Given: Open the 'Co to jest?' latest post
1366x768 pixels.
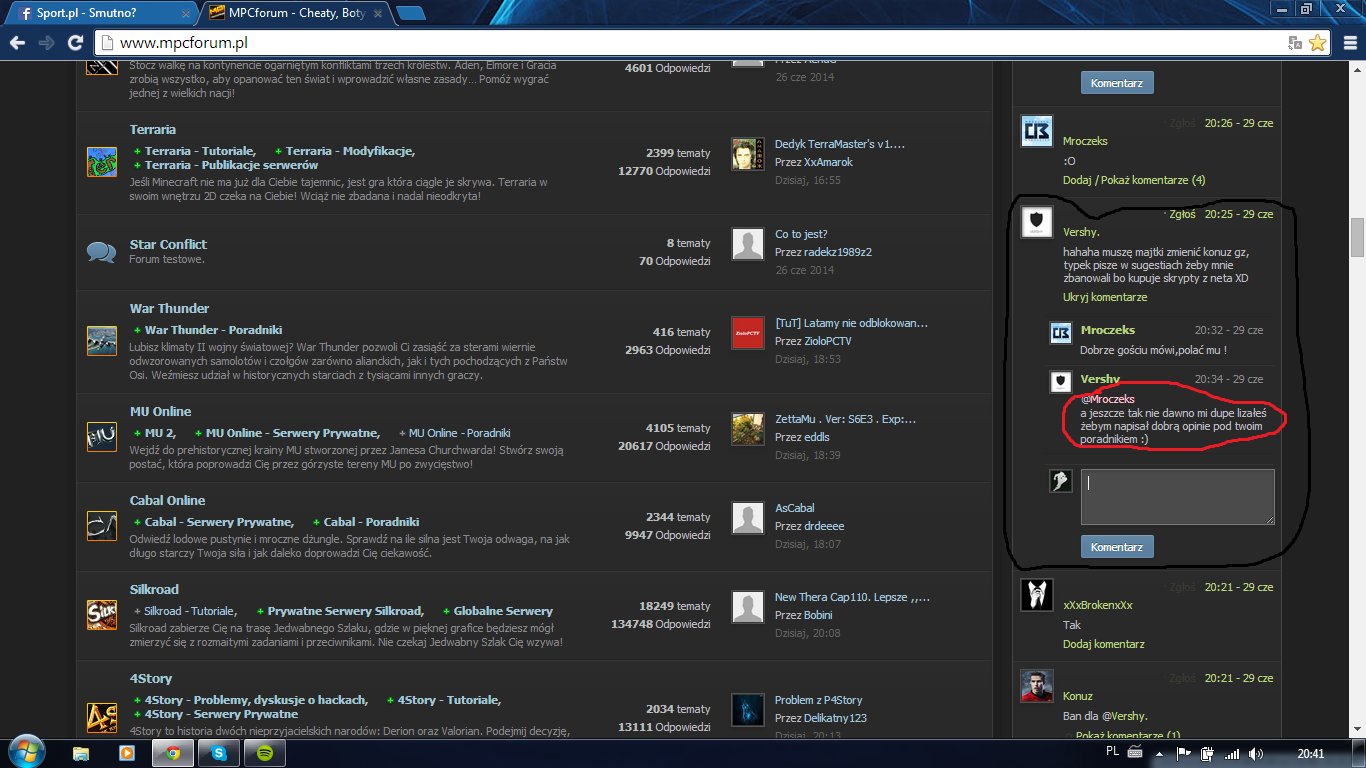Looking at the screenshot, I should point(801,234).
